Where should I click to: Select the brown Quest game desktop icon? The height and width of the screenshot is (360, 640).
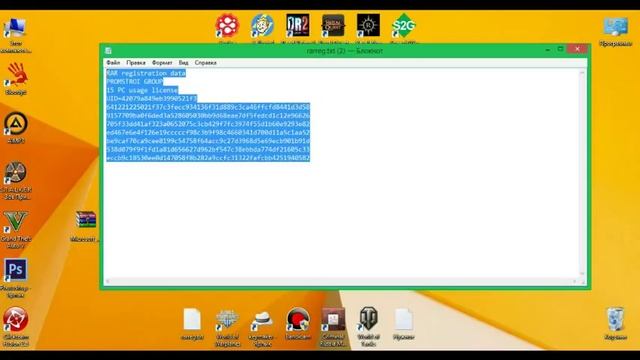coord(333,25)
